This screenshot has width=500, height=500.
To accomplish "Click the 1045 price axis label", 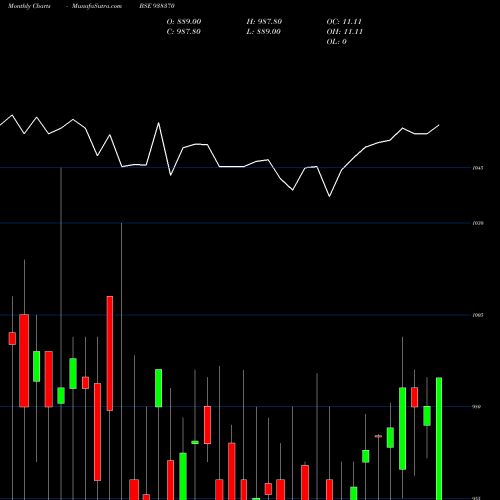I will (x=478, y=168).
